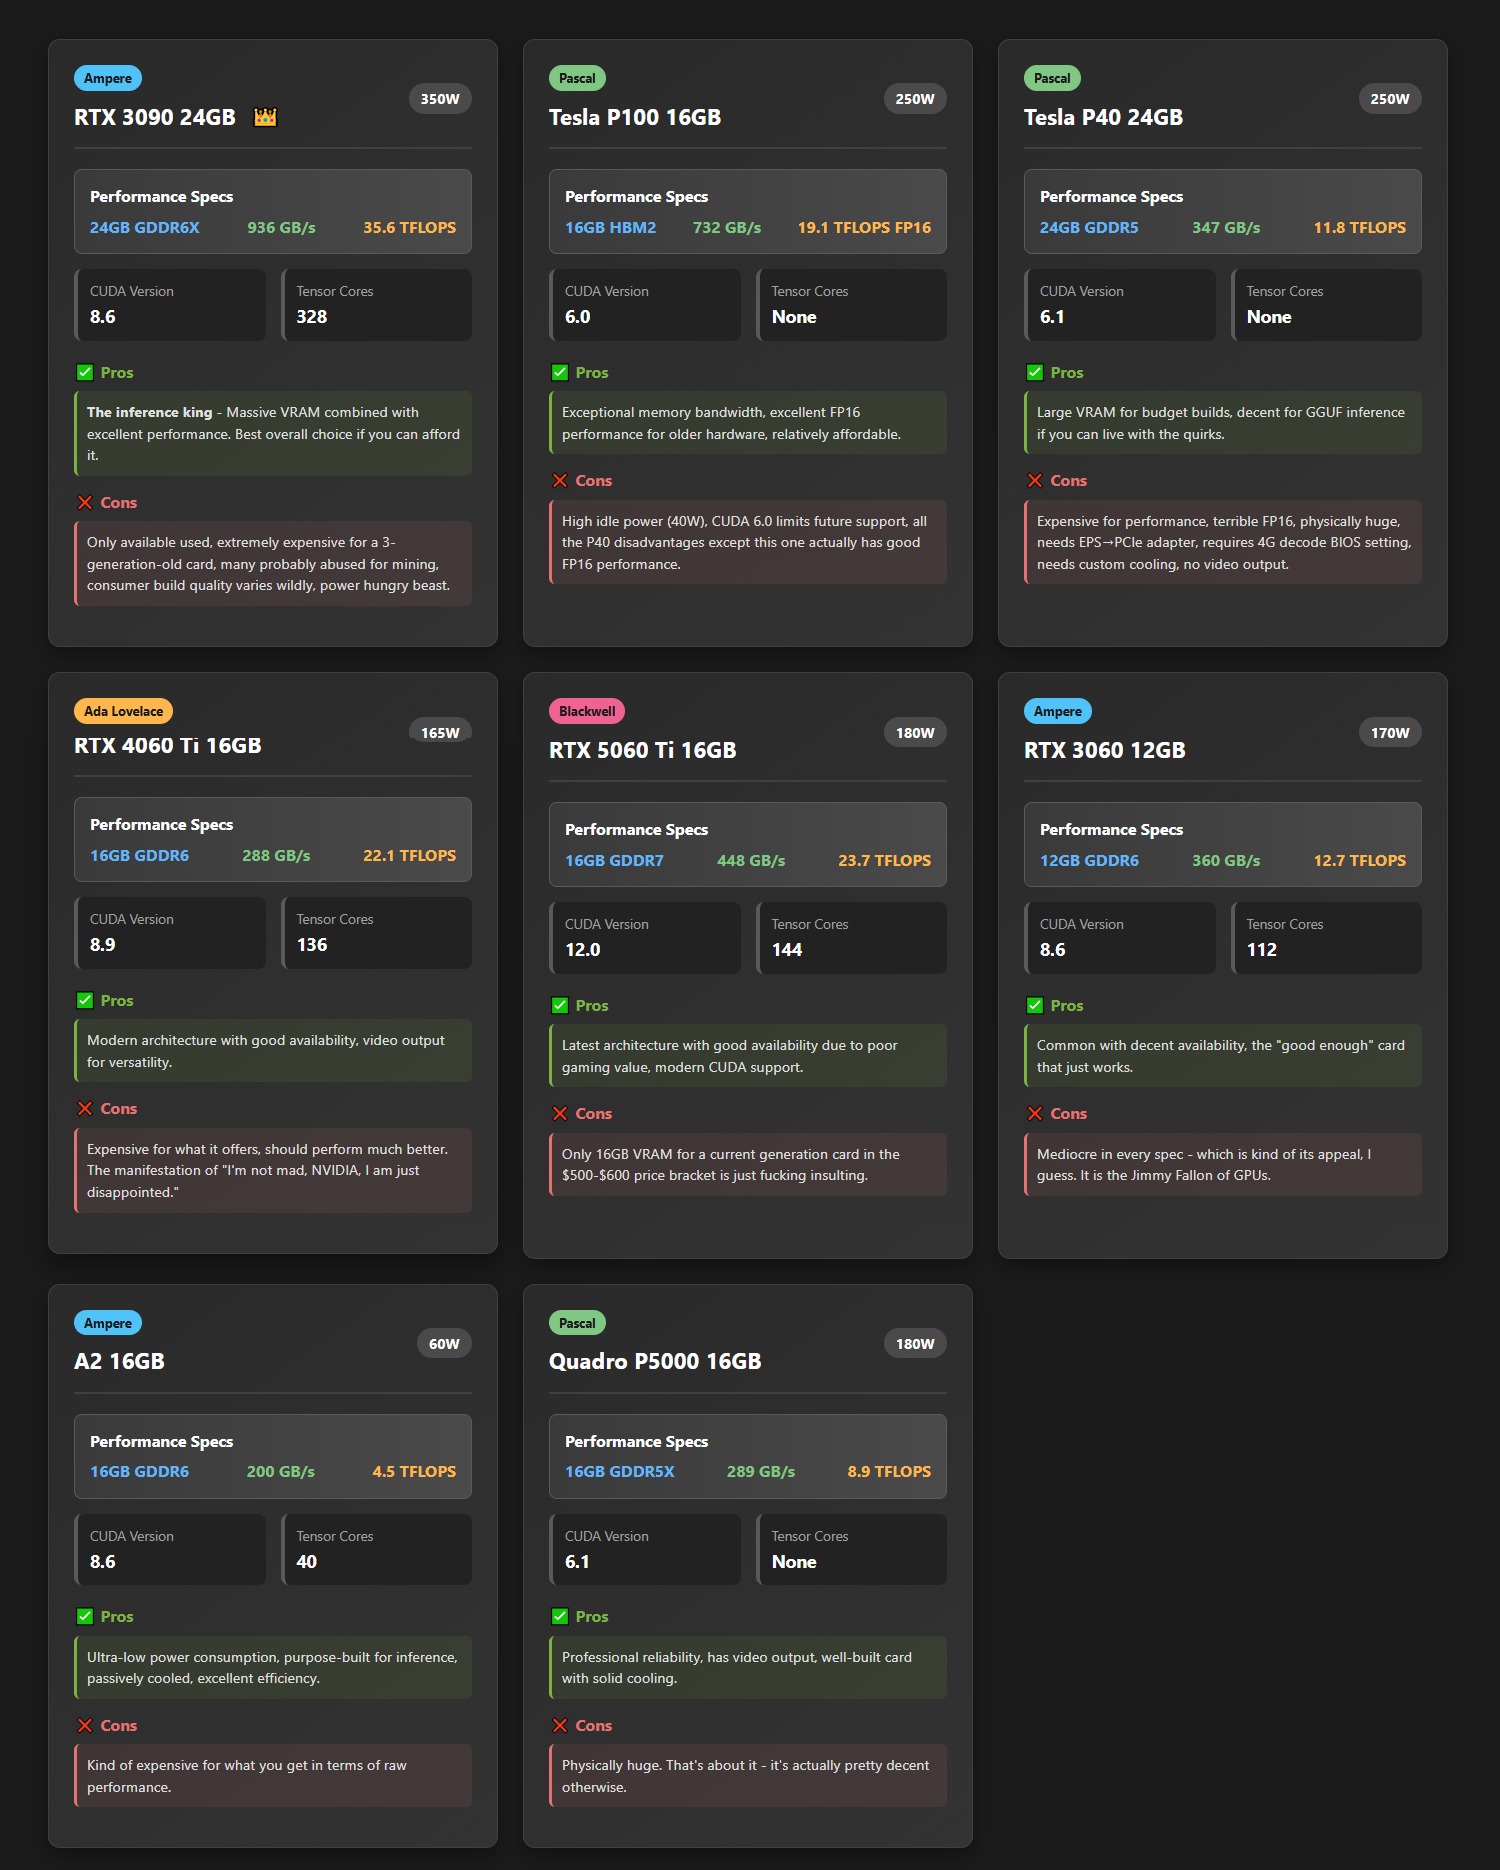Click the CUDA Version "12.0" value

(x=583, y=949)
